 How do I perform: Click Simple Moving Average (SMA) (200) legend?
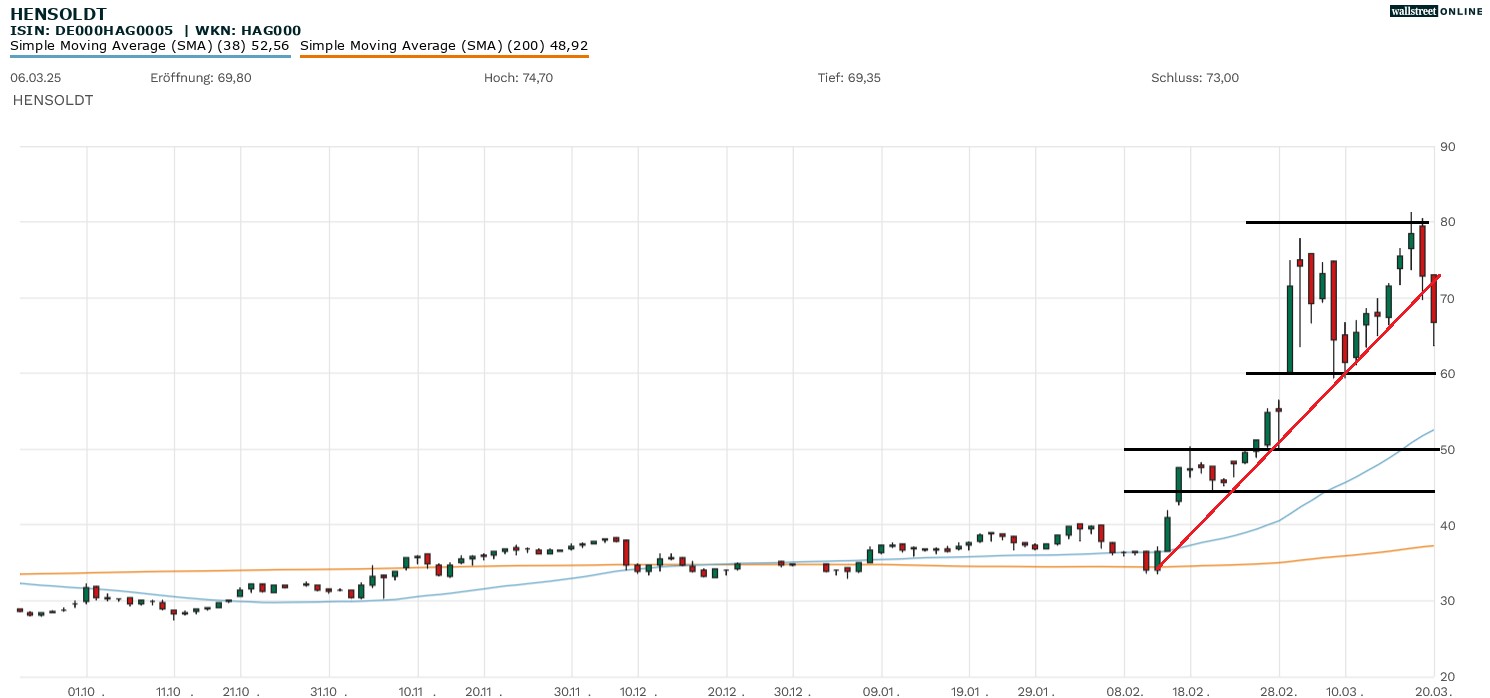pos(444,45)
